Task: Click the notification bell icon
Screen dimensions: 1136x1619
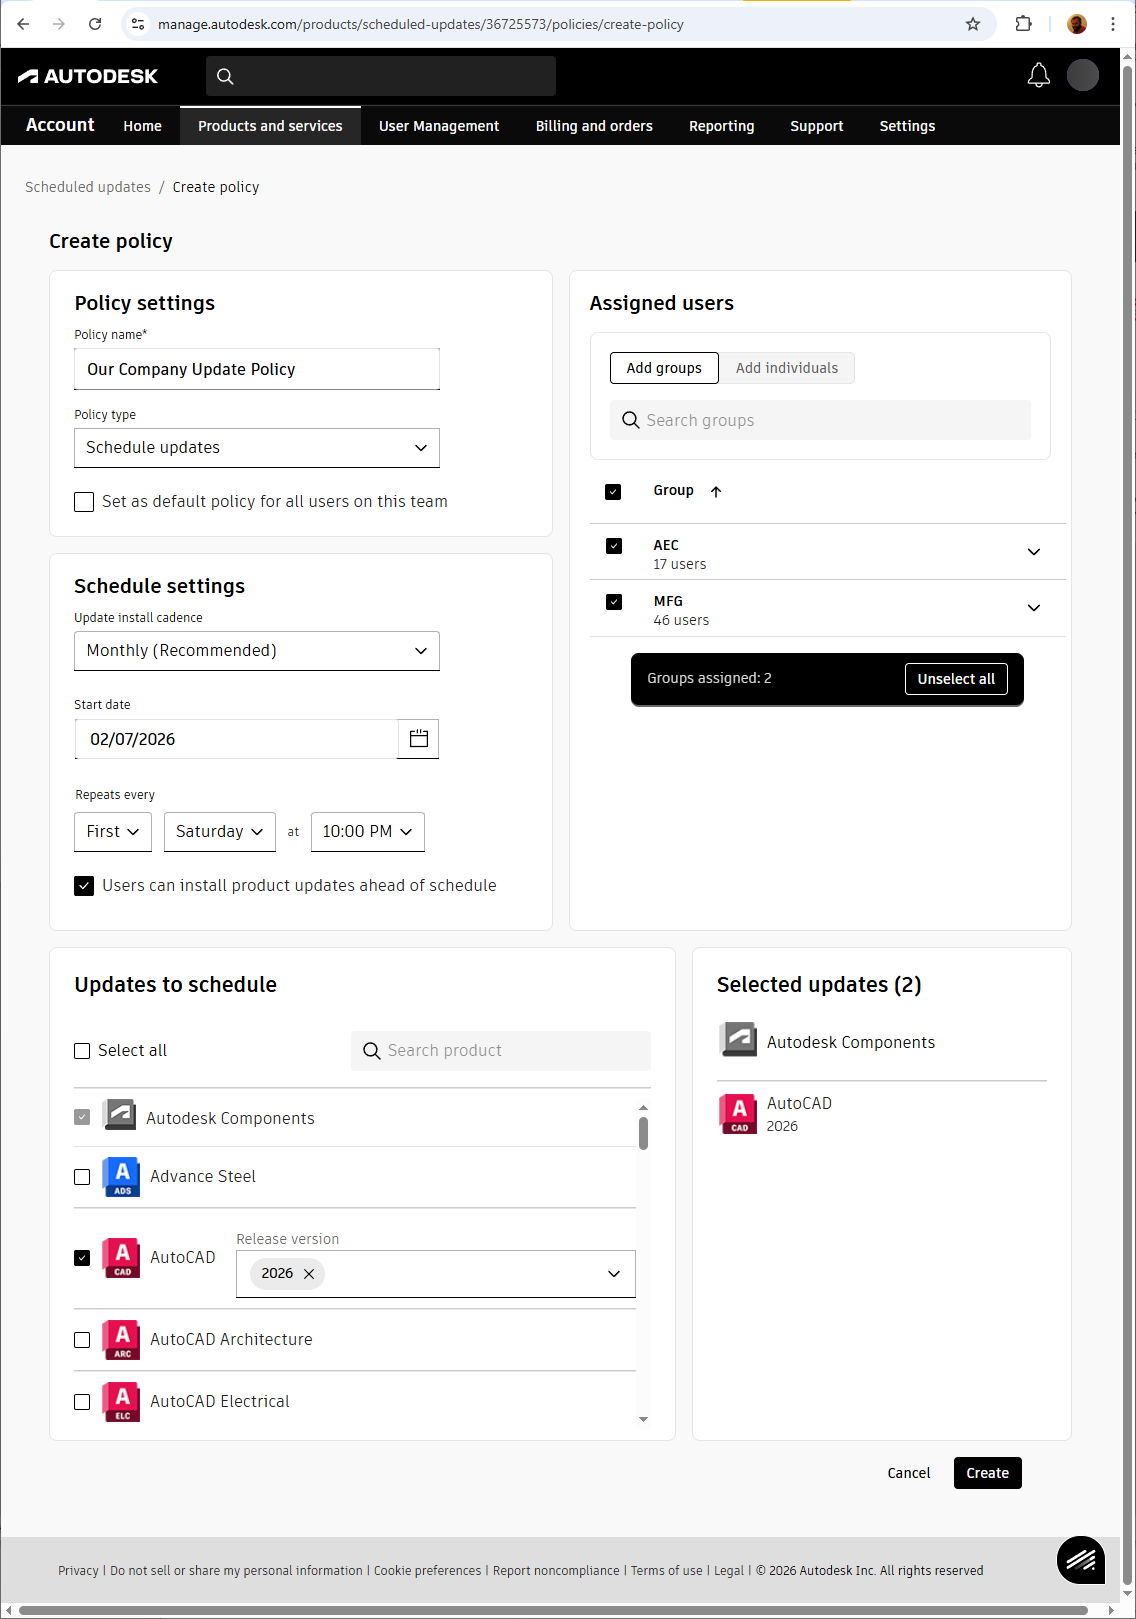Action: point(1039,76)
